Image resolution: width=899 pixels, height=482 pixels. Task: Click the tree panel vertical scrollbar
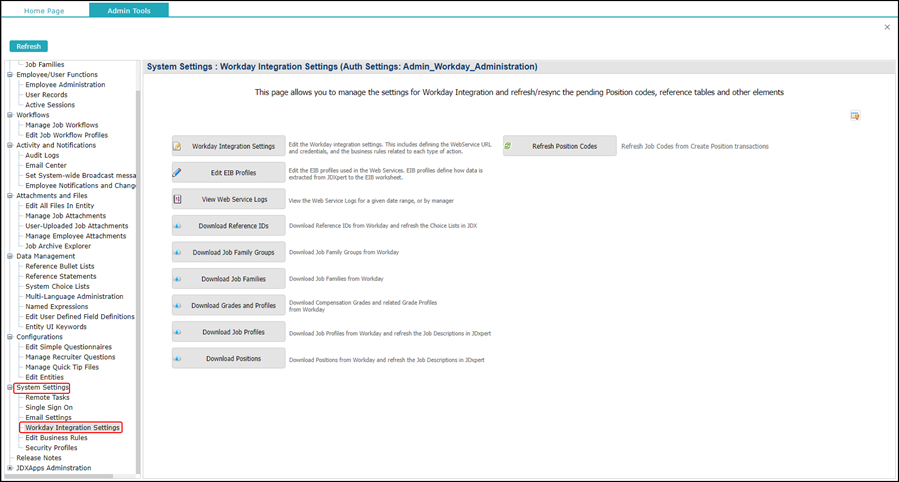[138, 281]
